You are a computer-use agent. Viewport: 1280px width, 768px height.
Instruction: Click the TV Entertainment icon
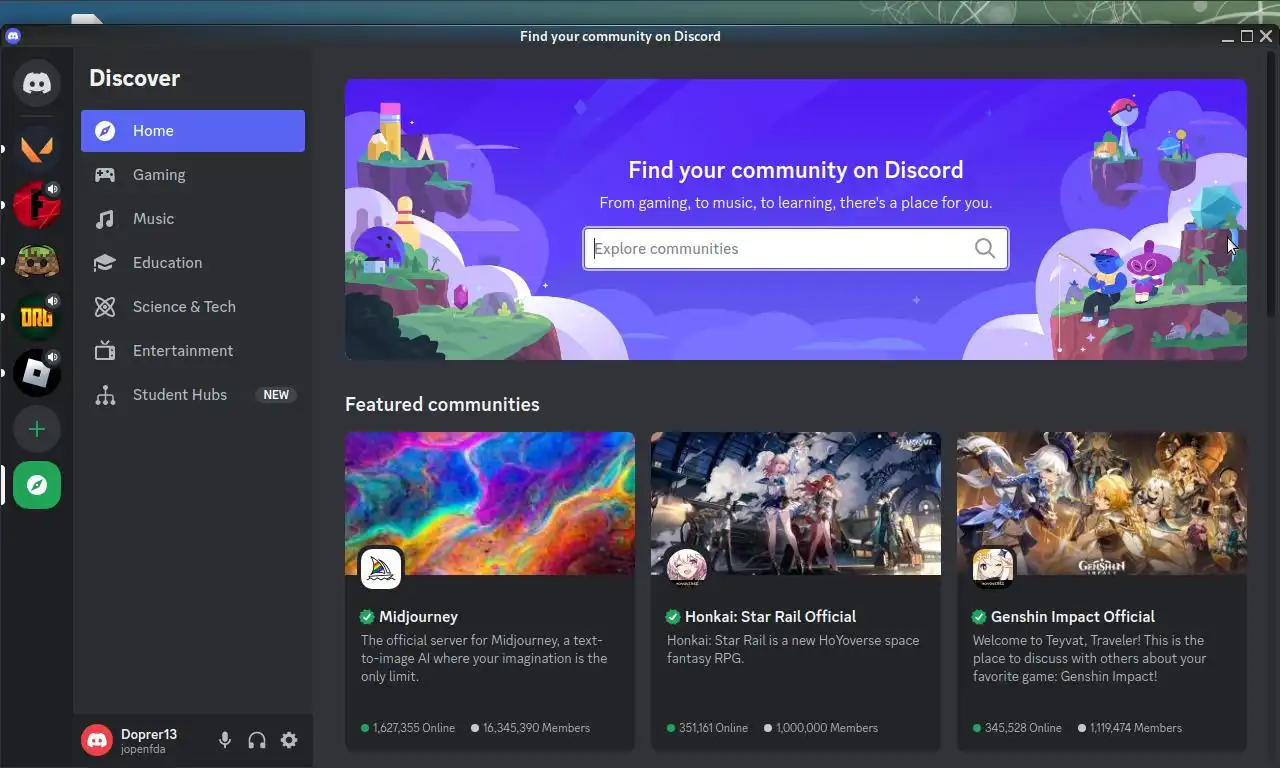point(105,351)
